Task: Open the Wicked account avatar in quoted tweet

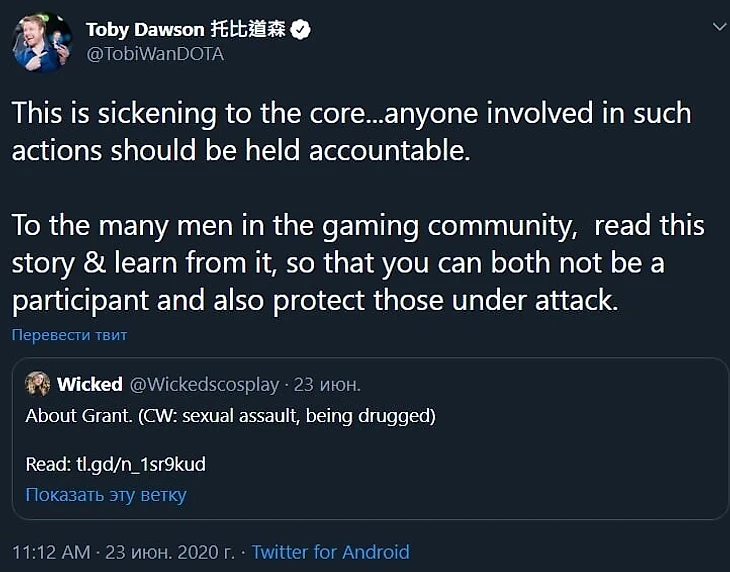Action: [x=38, y=384]
